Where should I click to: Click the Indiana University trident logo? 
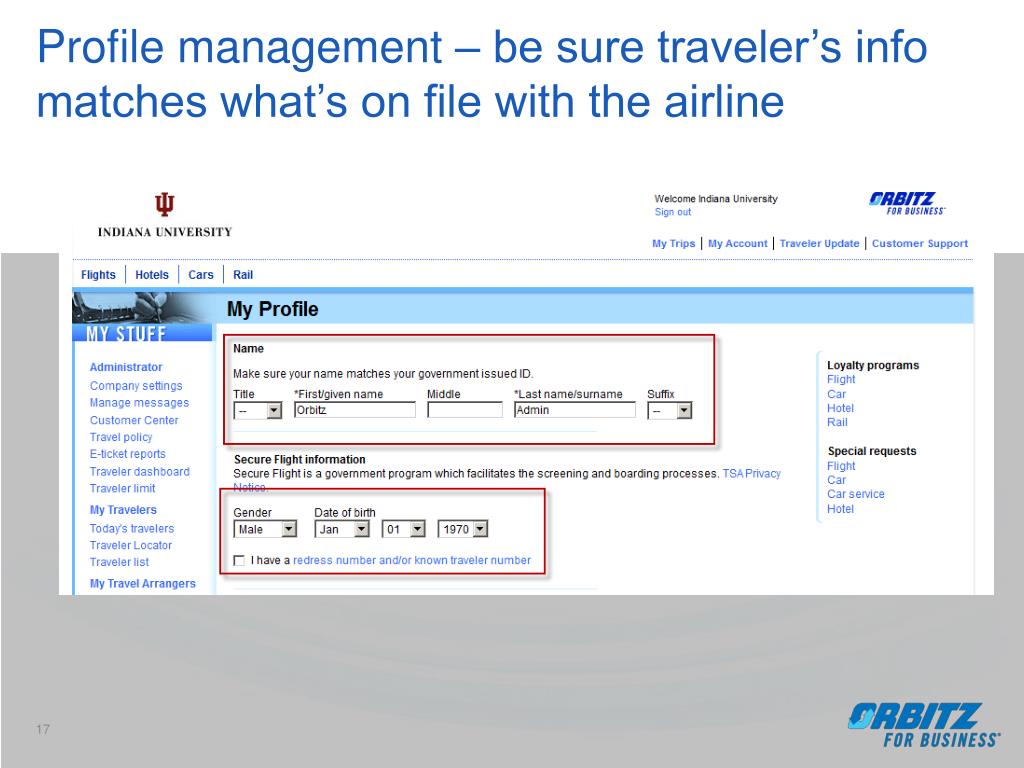pos(165,204)
